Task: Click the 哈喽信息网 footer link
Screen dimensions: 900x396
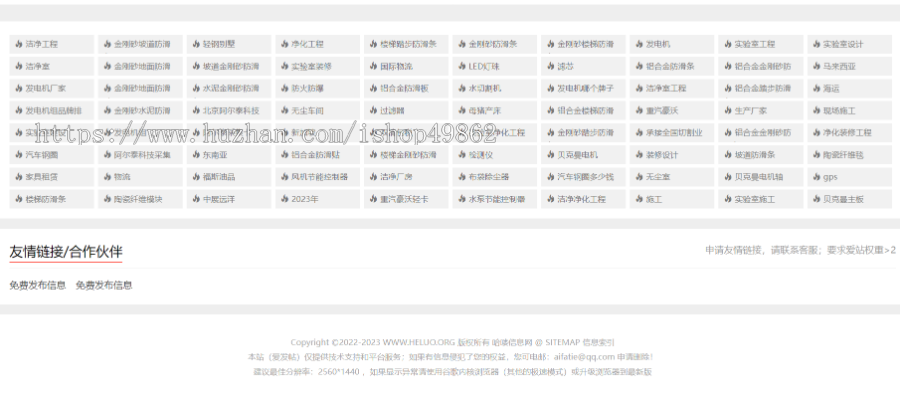Action: coord(513,343)
